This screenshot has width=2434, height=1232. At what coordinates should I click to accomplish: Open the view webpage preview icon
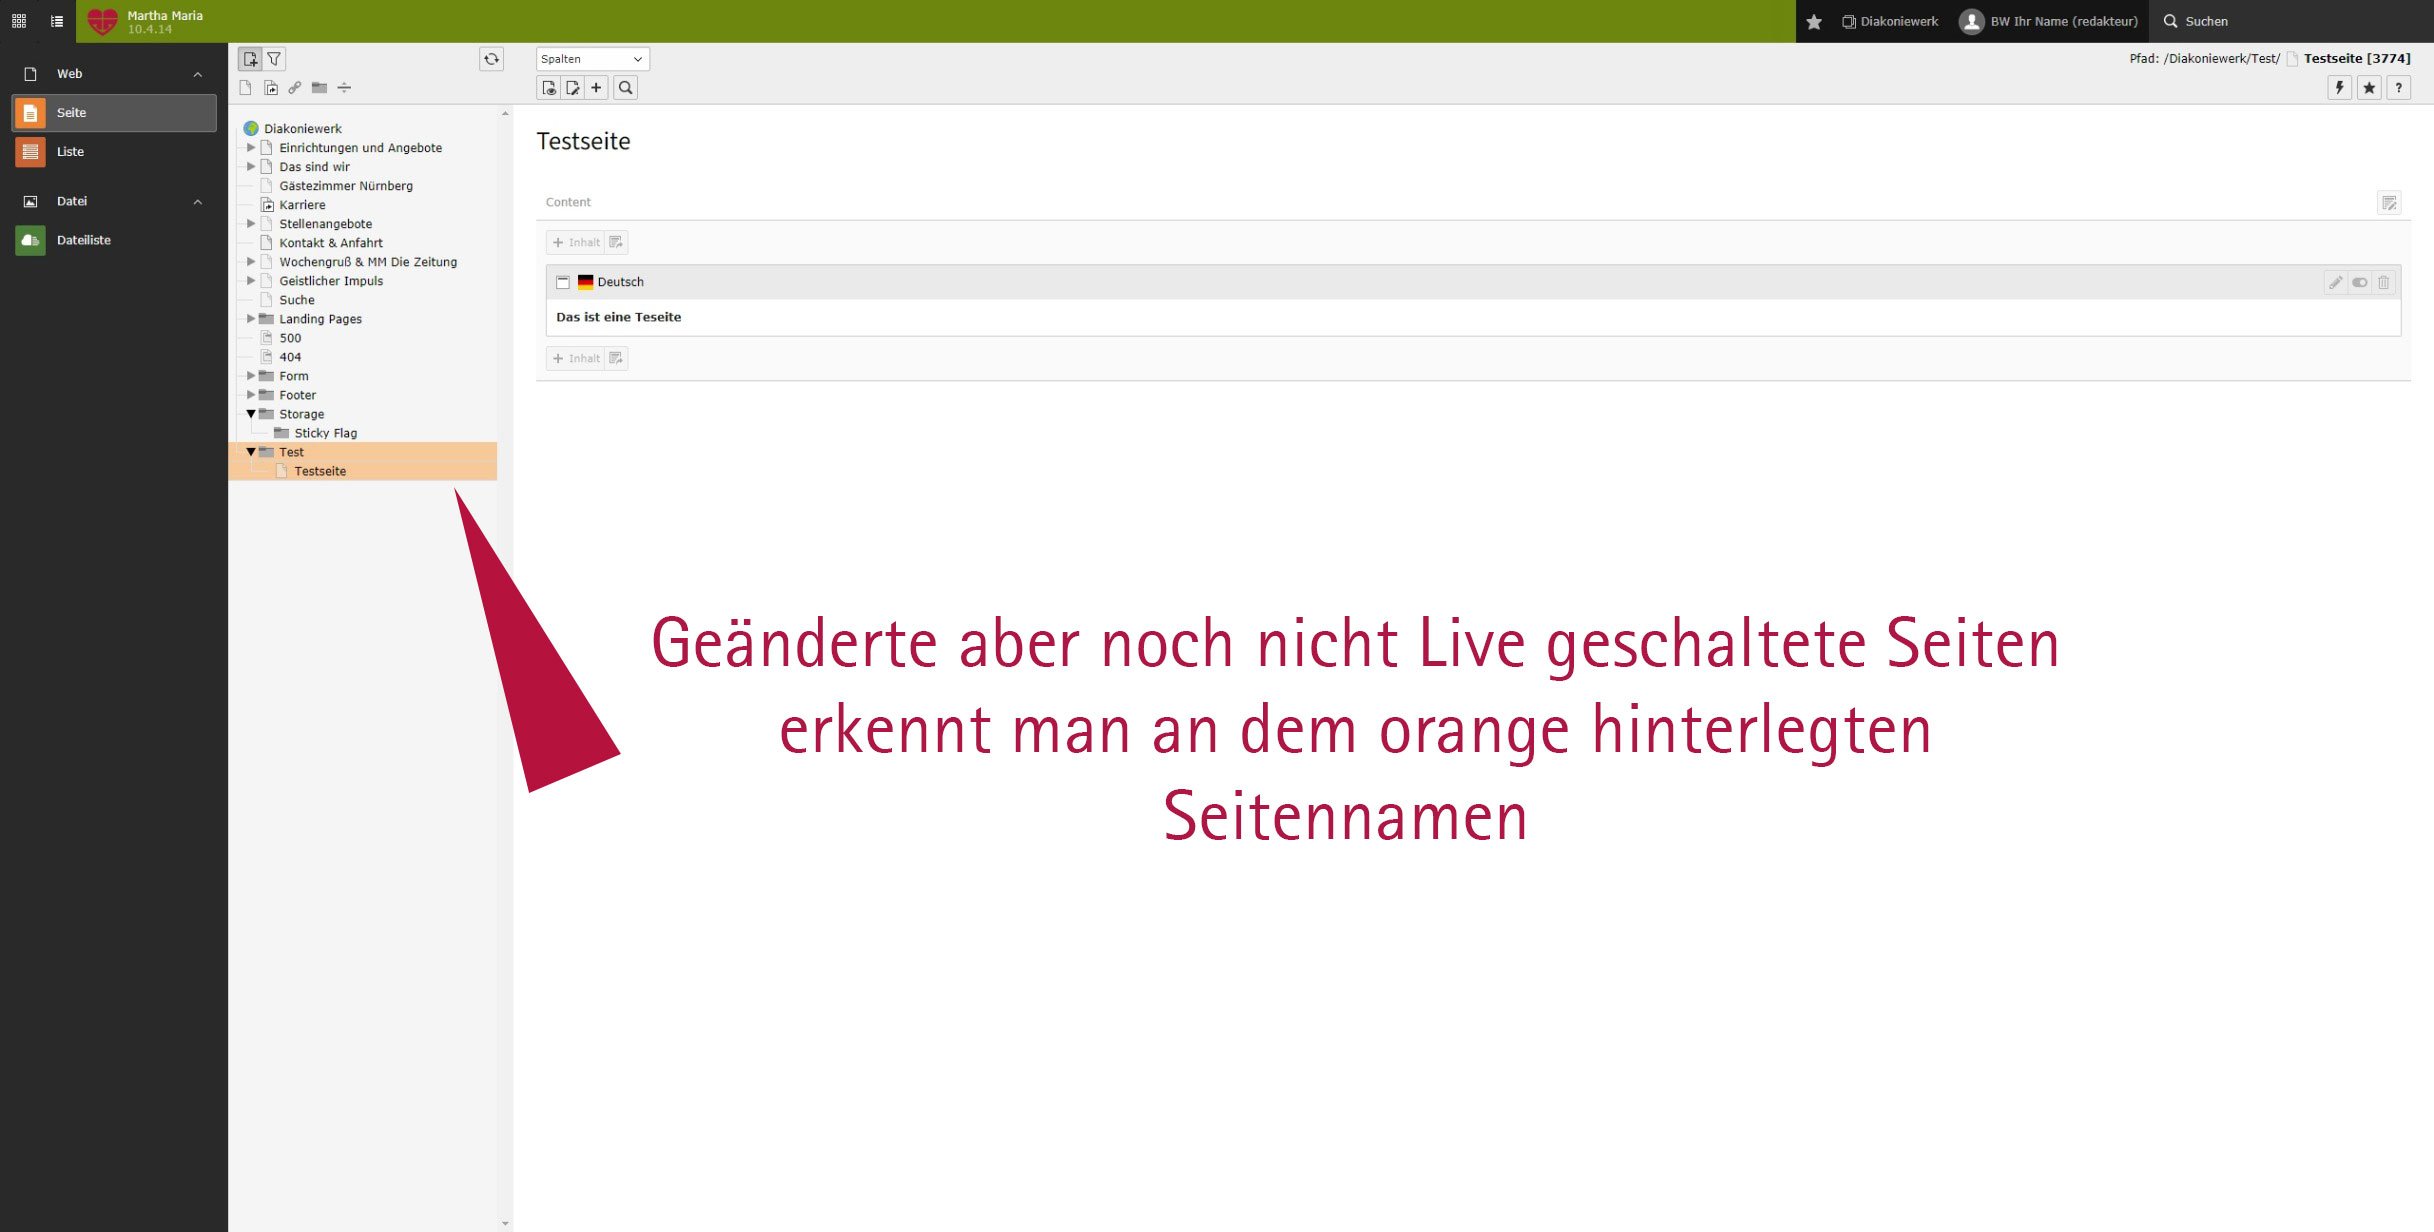tap(547, 87)
